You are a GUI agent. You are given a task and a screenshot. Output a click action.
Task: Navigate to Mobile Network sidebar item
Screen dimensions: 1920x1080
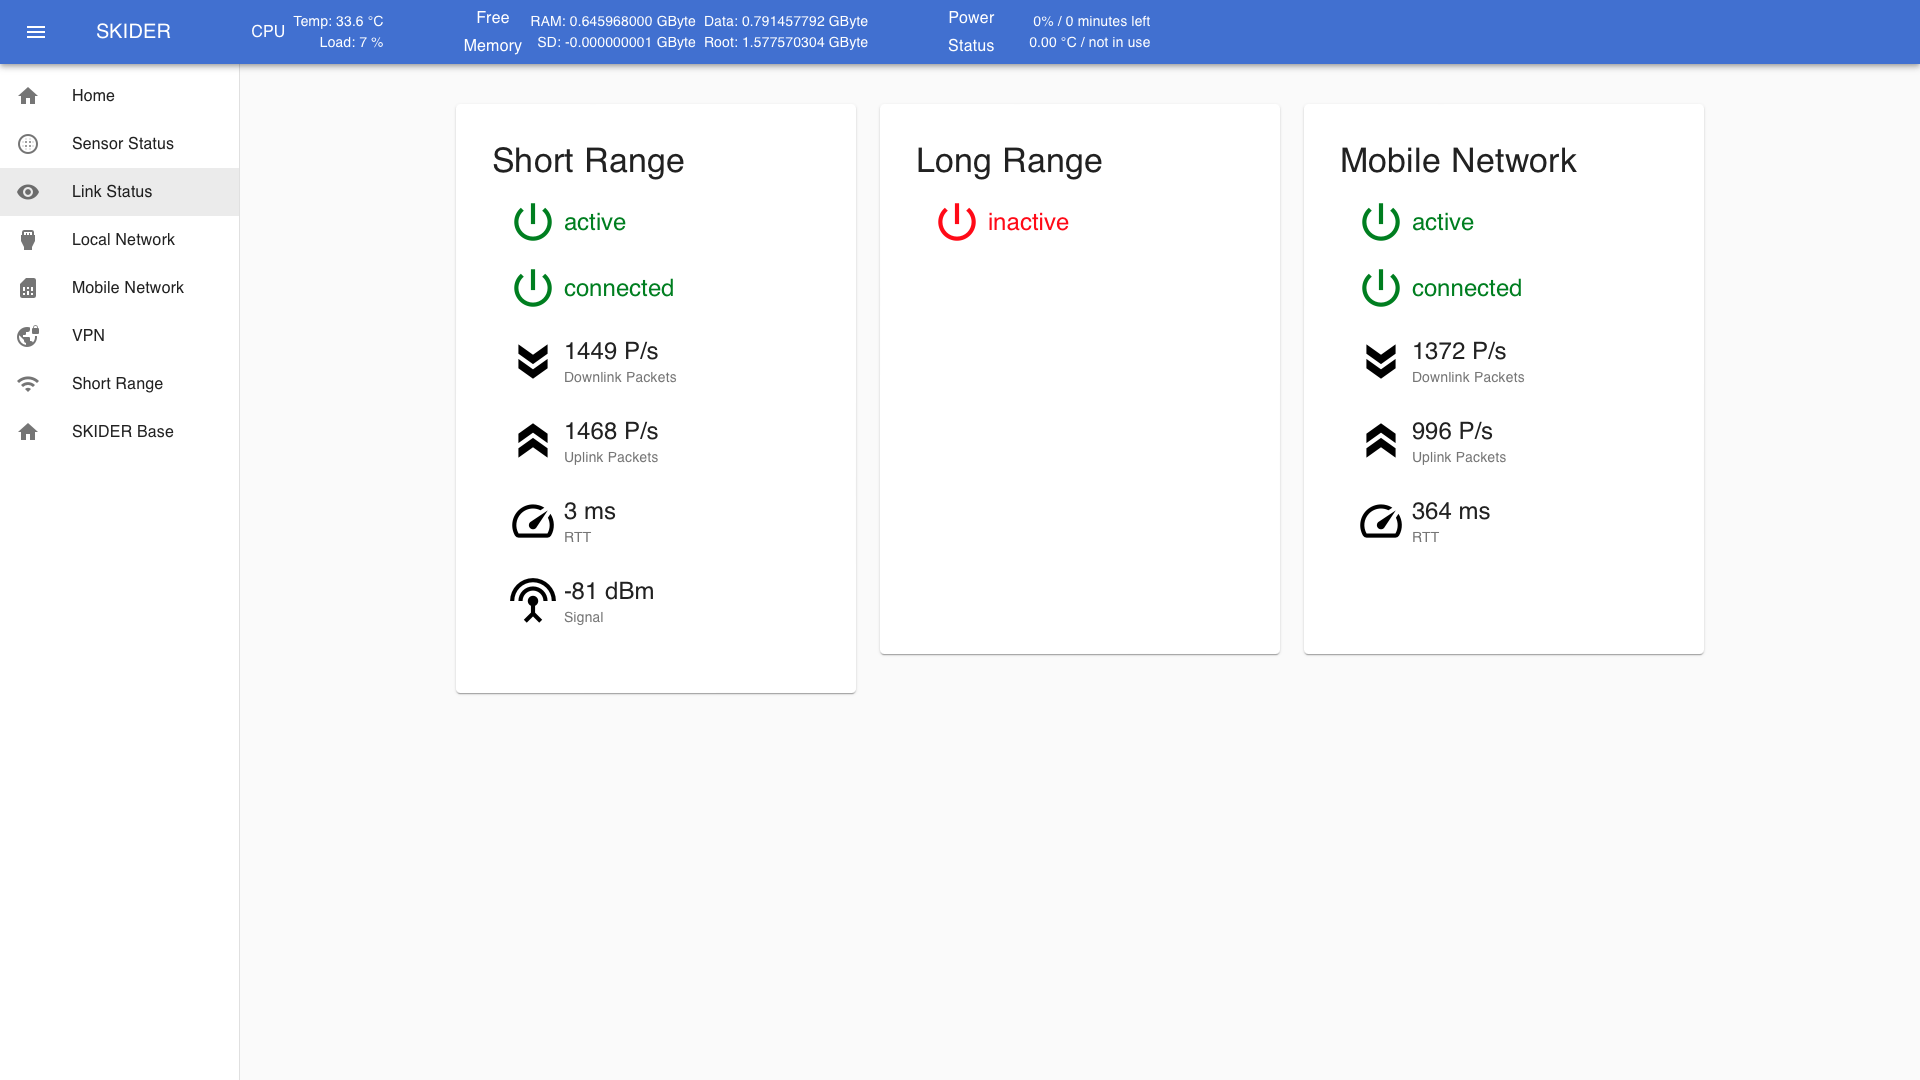click(x=120, y=288)
